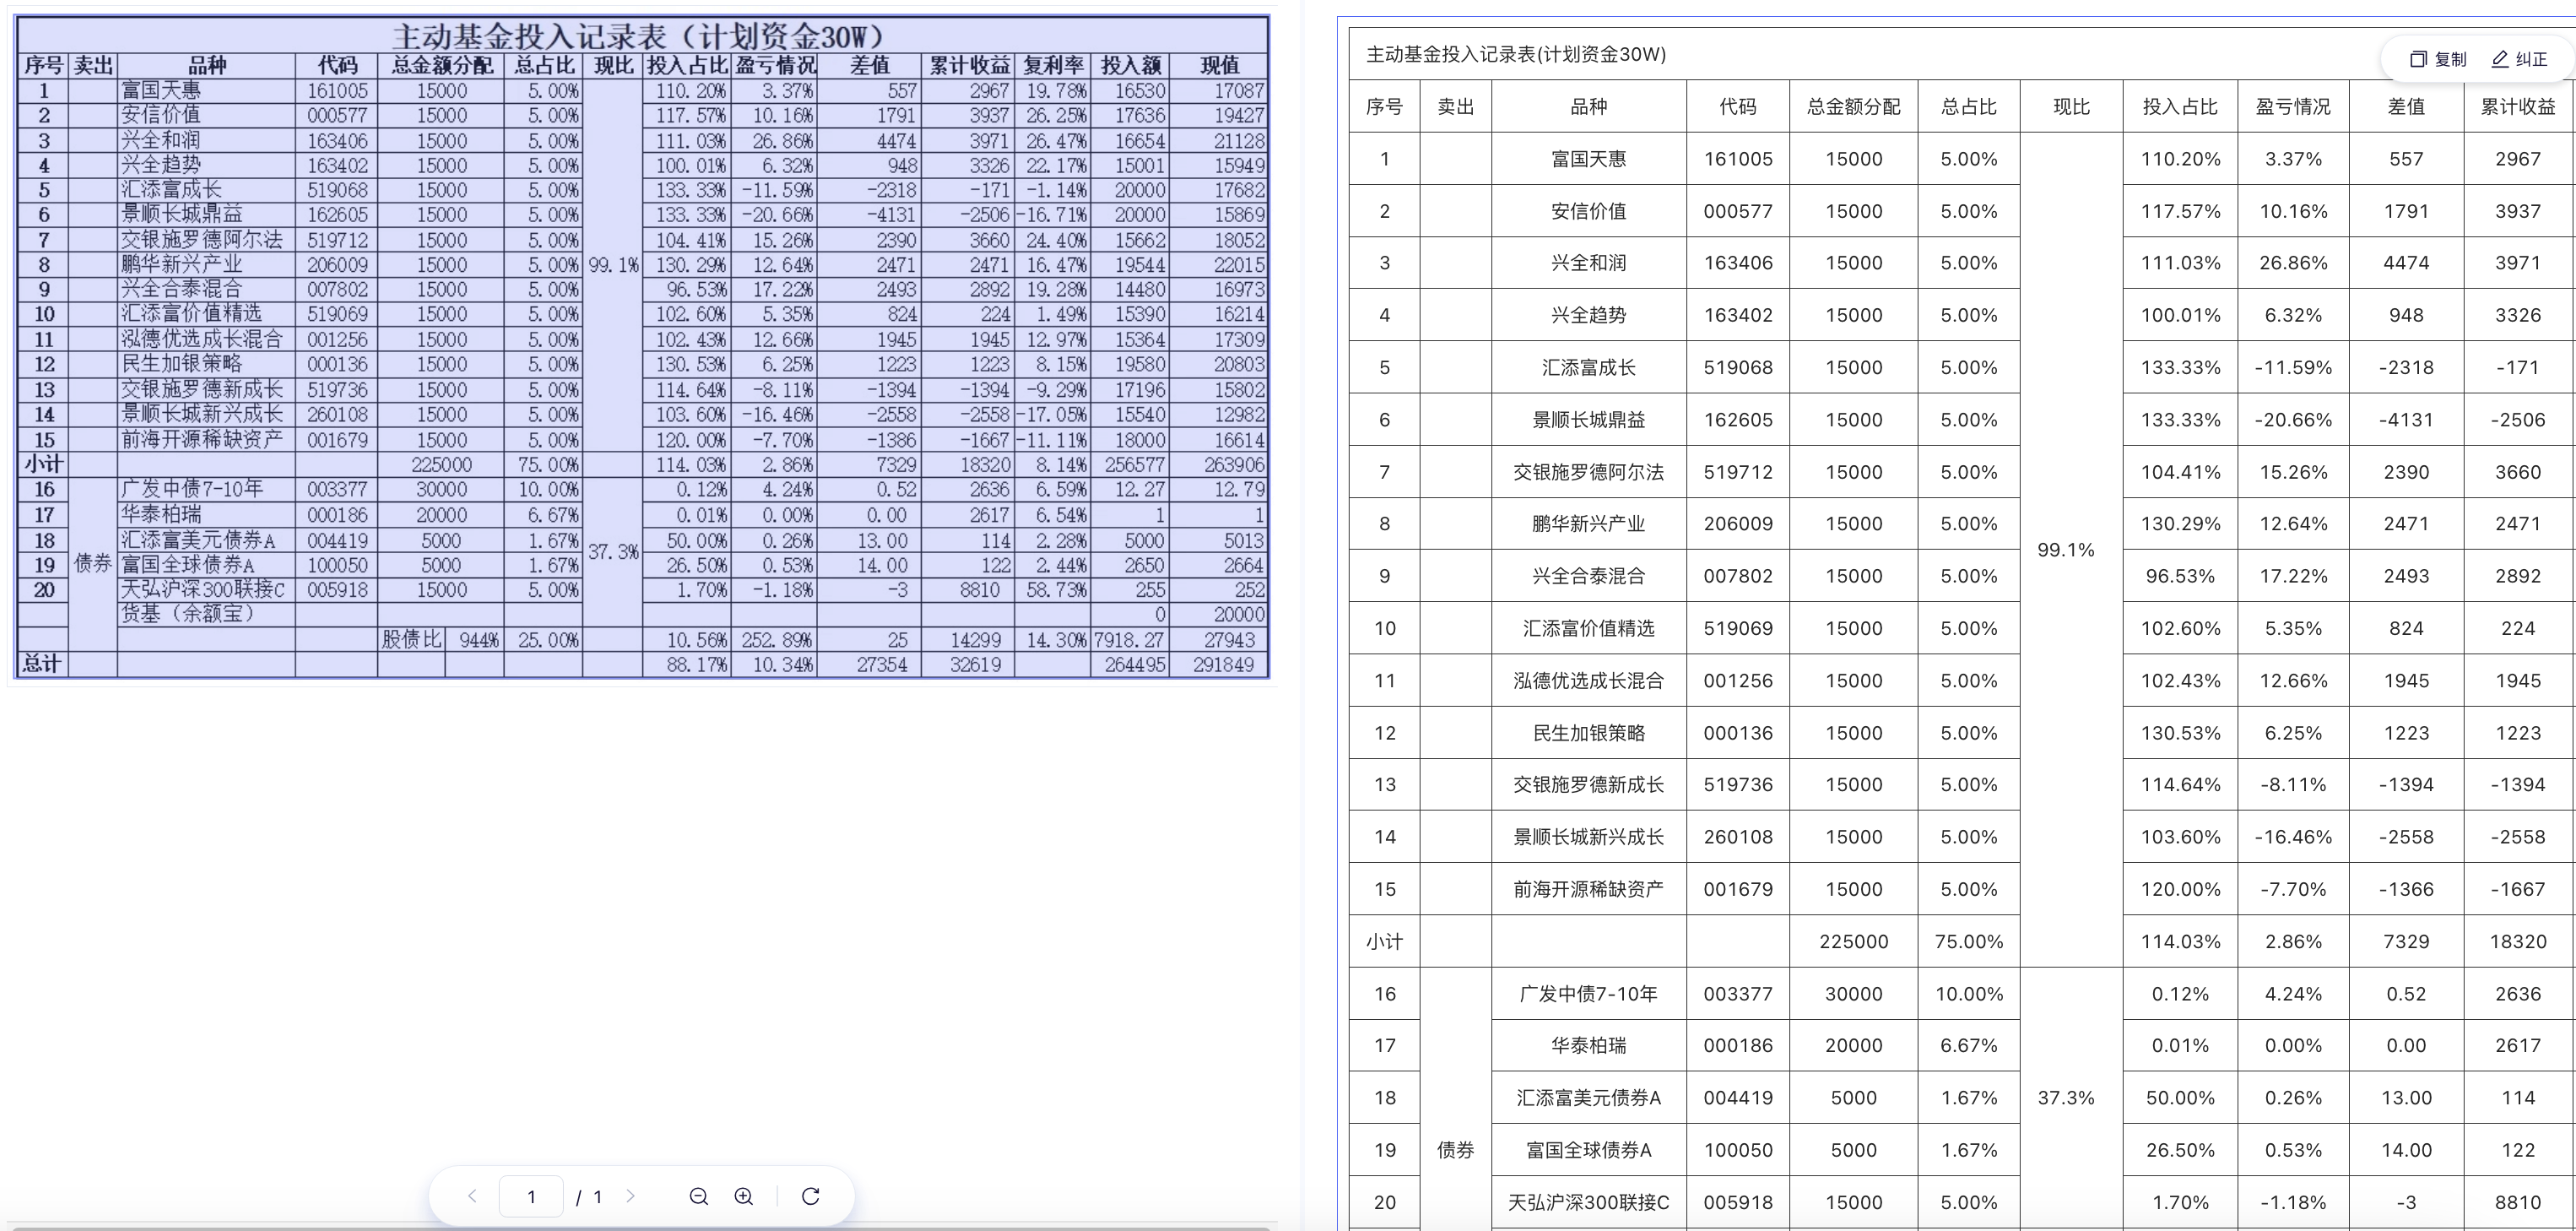This screenshot has height=1231, width=2576.
Task: Click the 复制 copy button
Action: coord(2438,59)
